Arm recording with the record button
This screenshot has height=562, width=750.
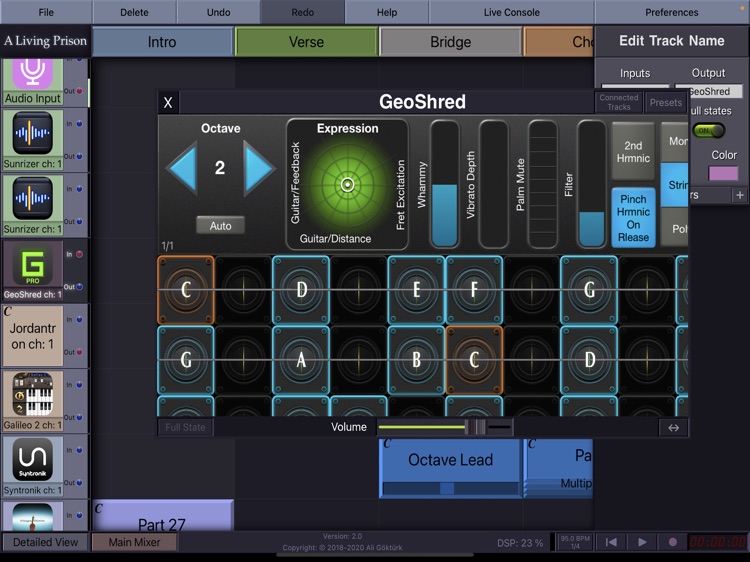coord(673,542)
